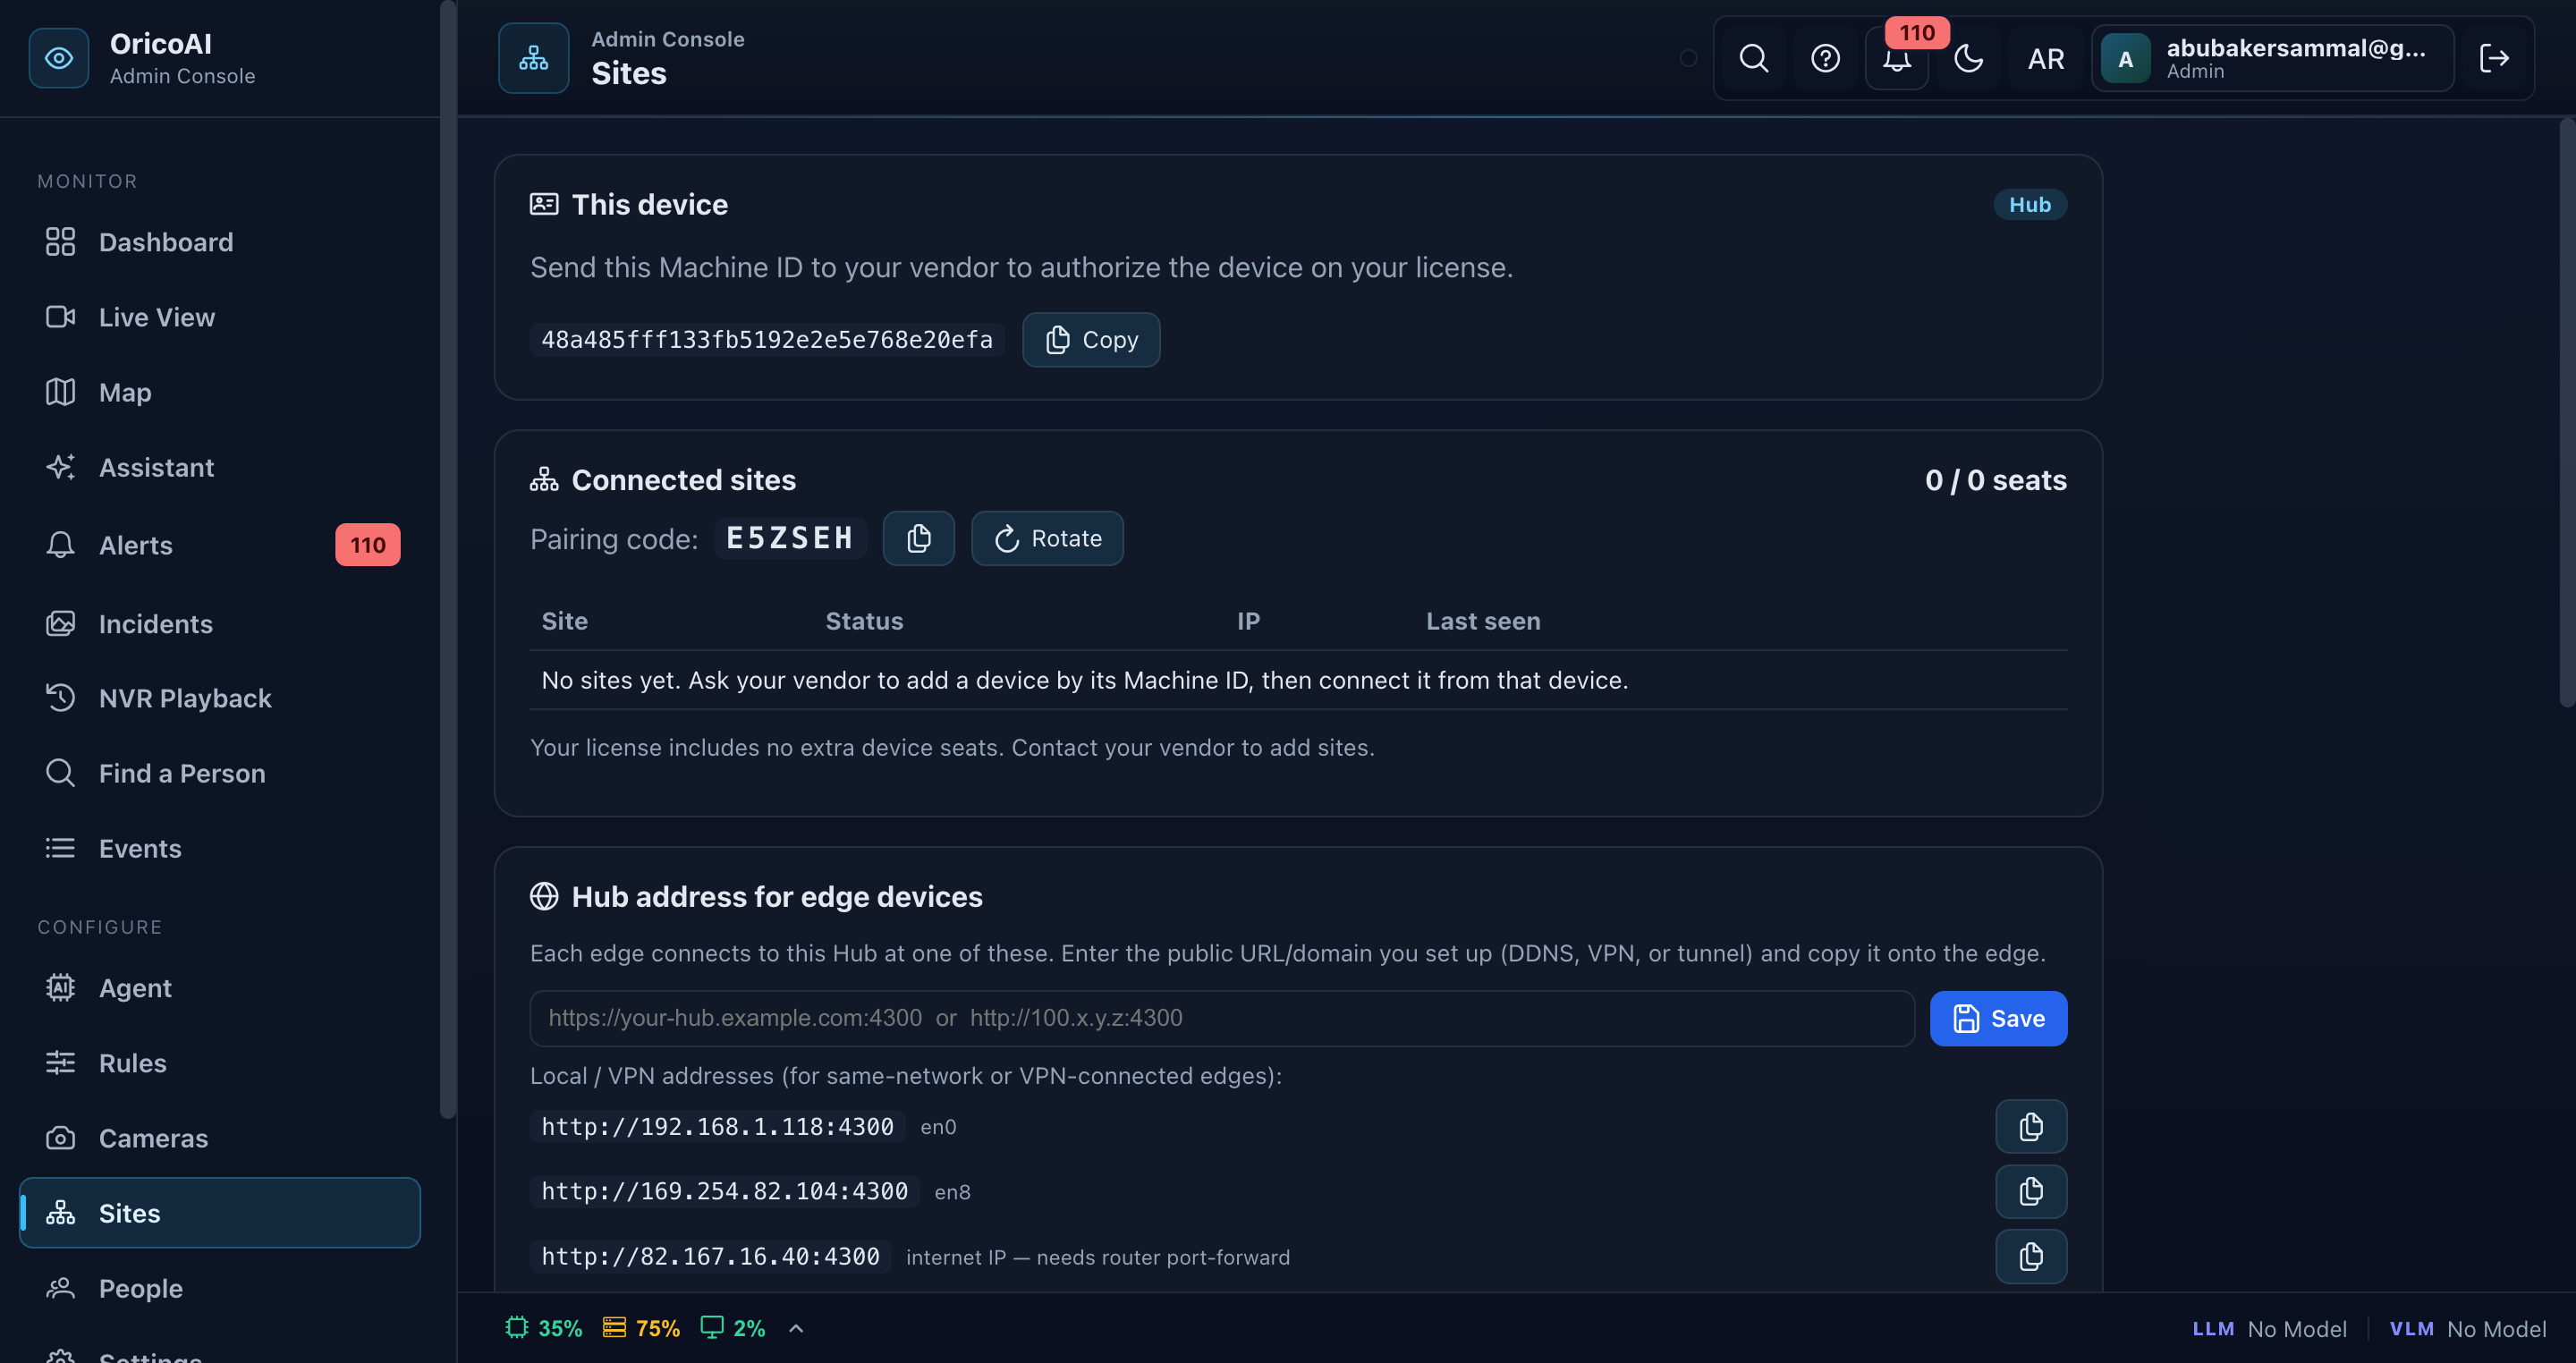
Task: Go to the Map section
Action: click(x=220, y=392)
